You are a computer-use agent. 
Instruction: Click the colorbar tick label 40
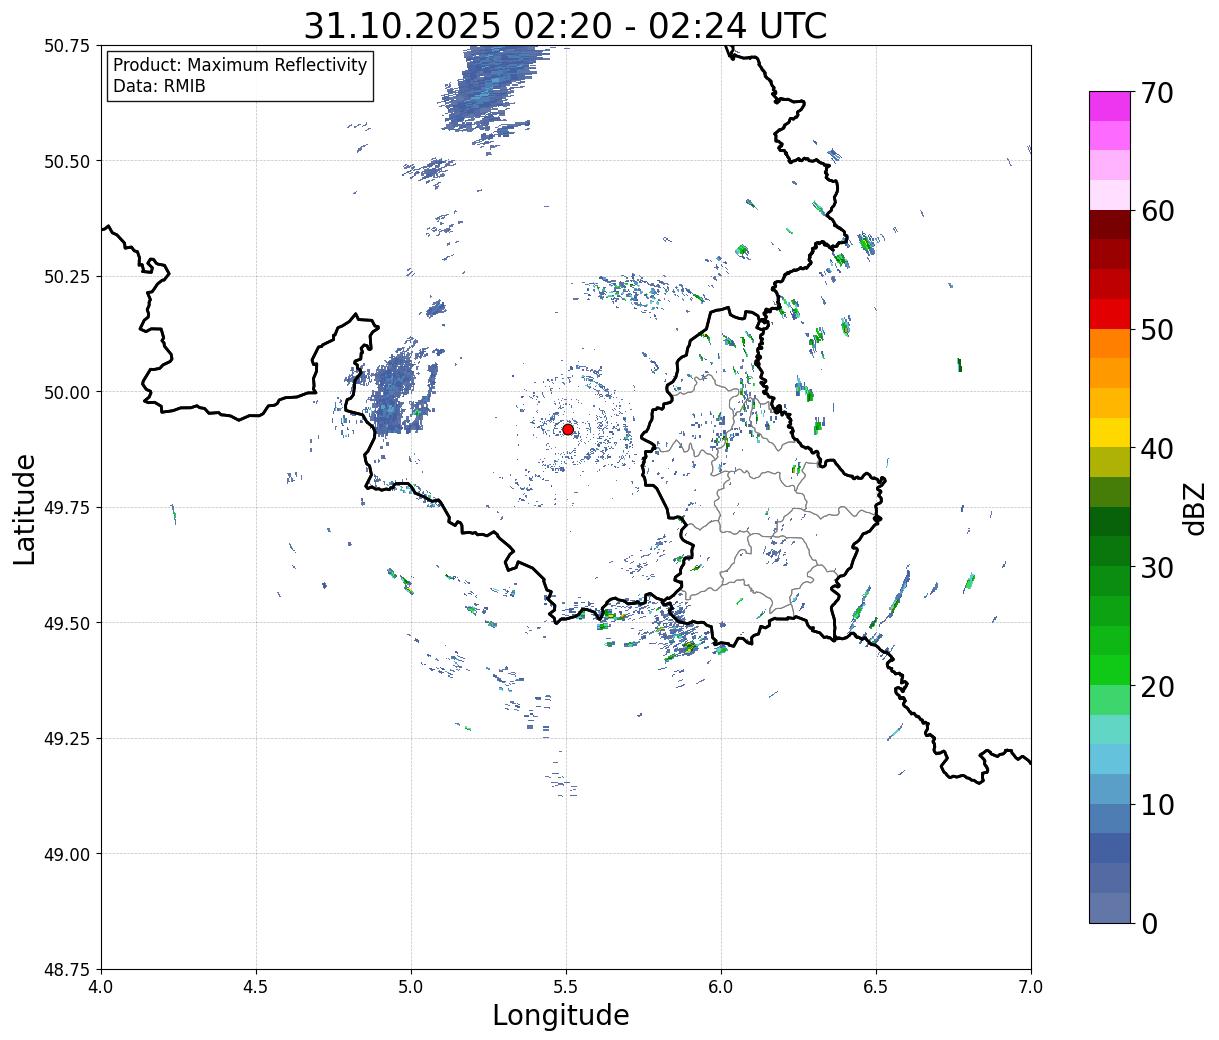pos(1157,448)
